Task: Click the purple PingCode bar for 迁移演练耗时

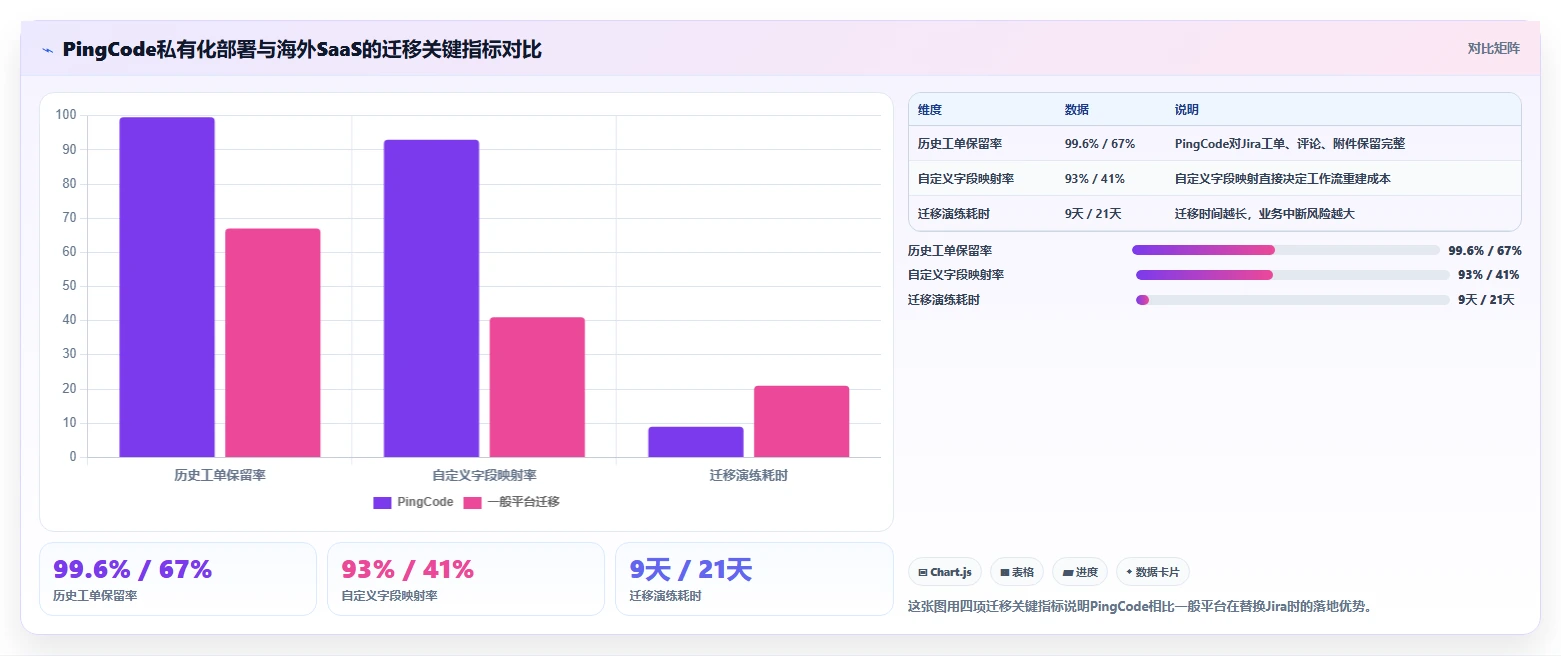Action: 696,442
